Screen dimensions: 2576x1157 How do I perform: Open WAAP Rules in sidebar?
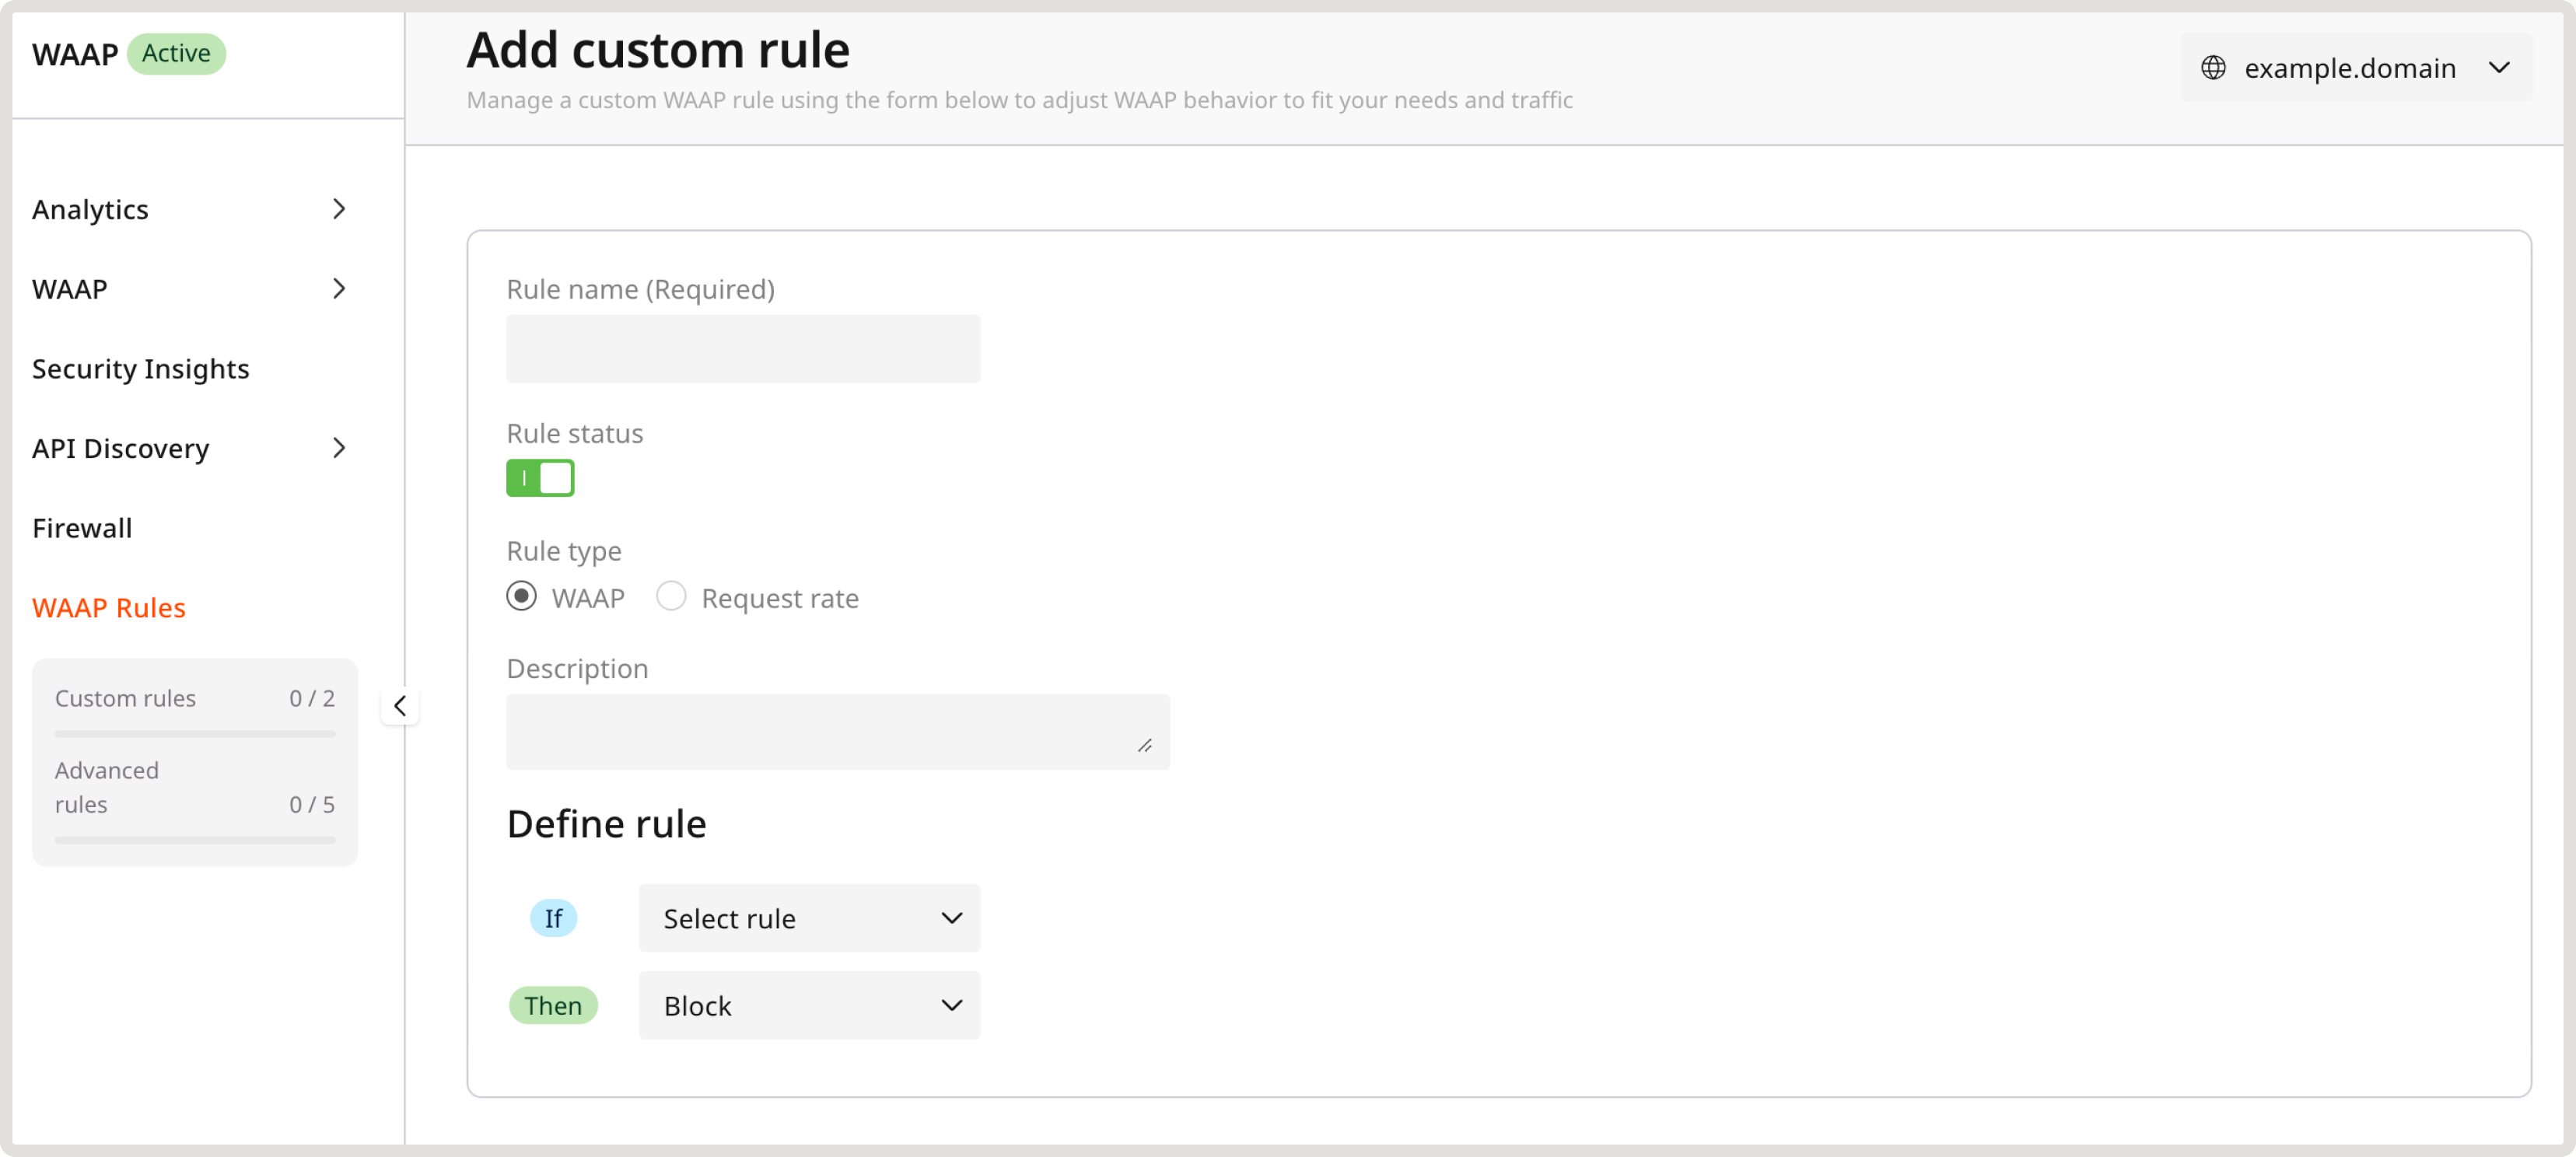point(109,608)
